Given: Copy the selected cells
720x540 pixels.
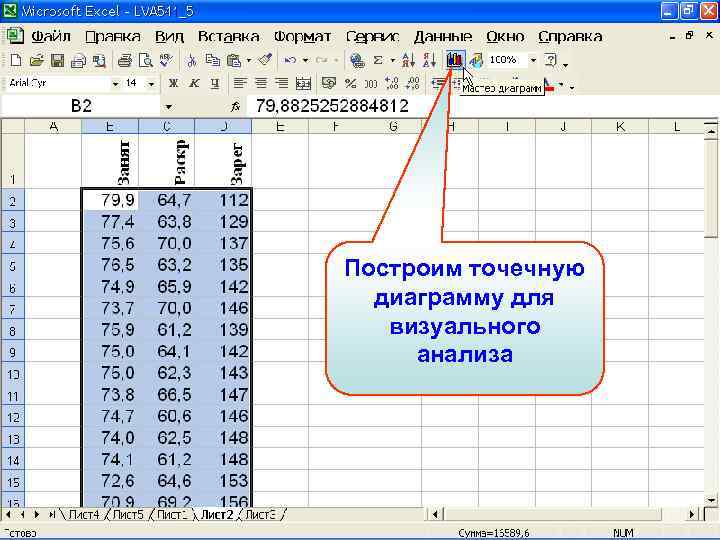Looking at the screenshot, I should pyautogui.click(x=213, y=60).
